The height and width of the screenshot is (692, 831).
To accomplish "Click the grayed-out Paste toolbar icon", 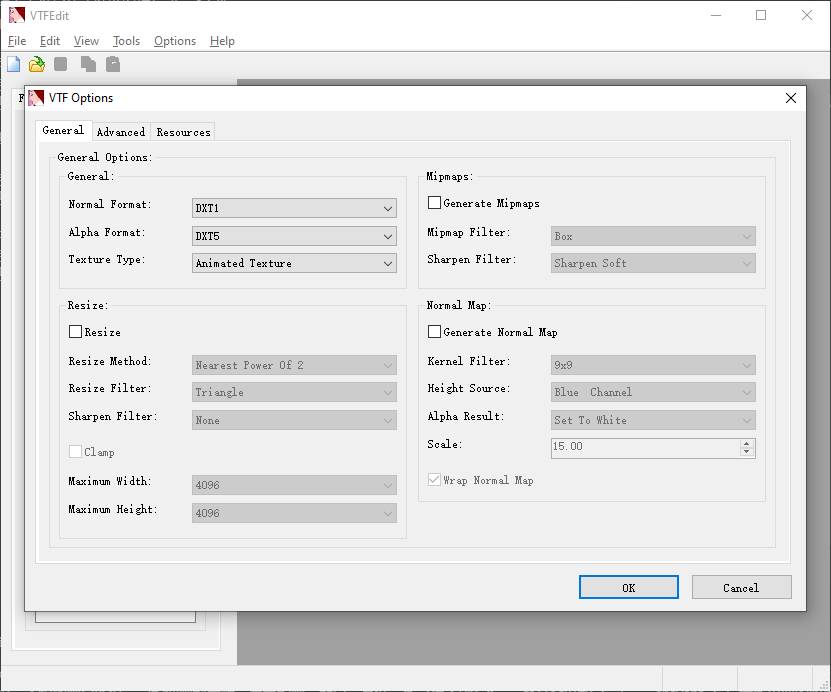I will pos(113,64).
